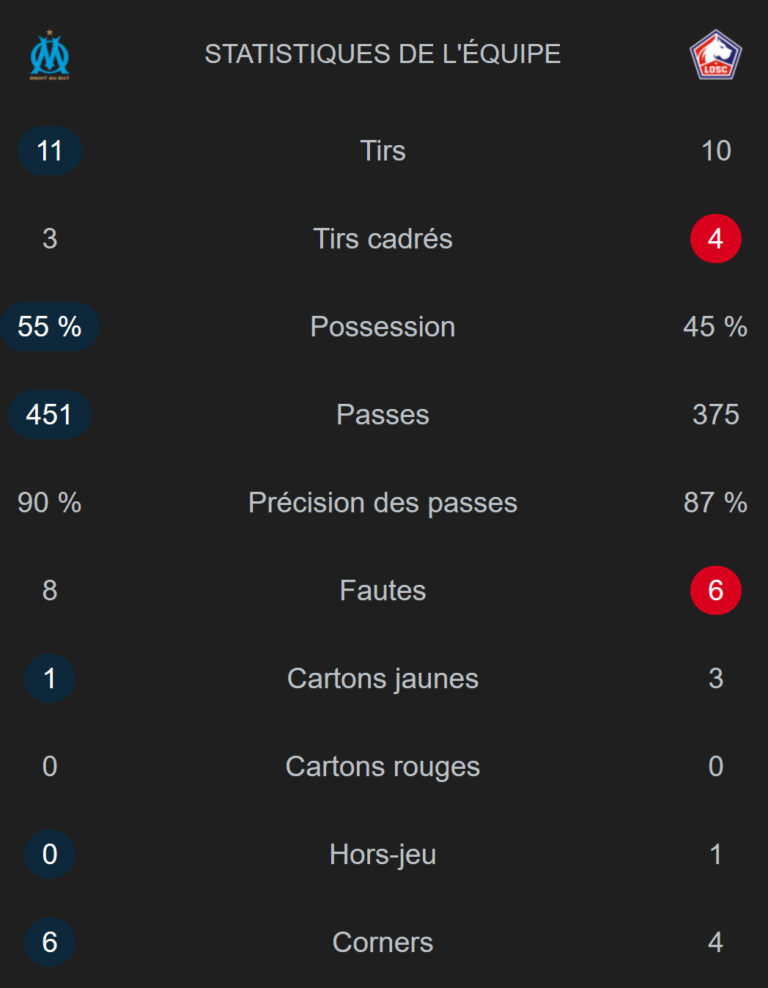This screenshot has height=988, width=768.
Task: Click the Cartons rouges label
Action: (x=383, y=767)
